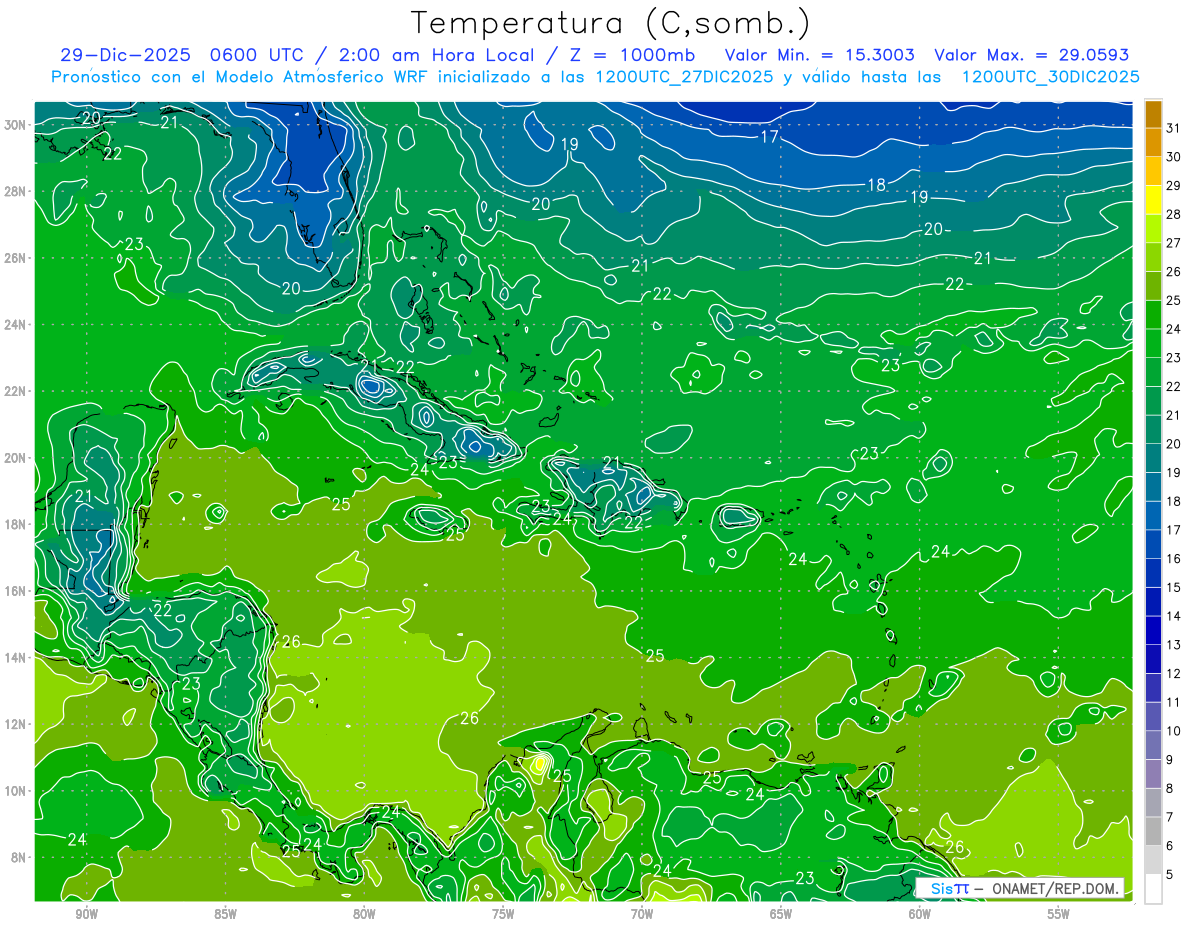Click the '14N' latitude axis label

coord(17,658)
